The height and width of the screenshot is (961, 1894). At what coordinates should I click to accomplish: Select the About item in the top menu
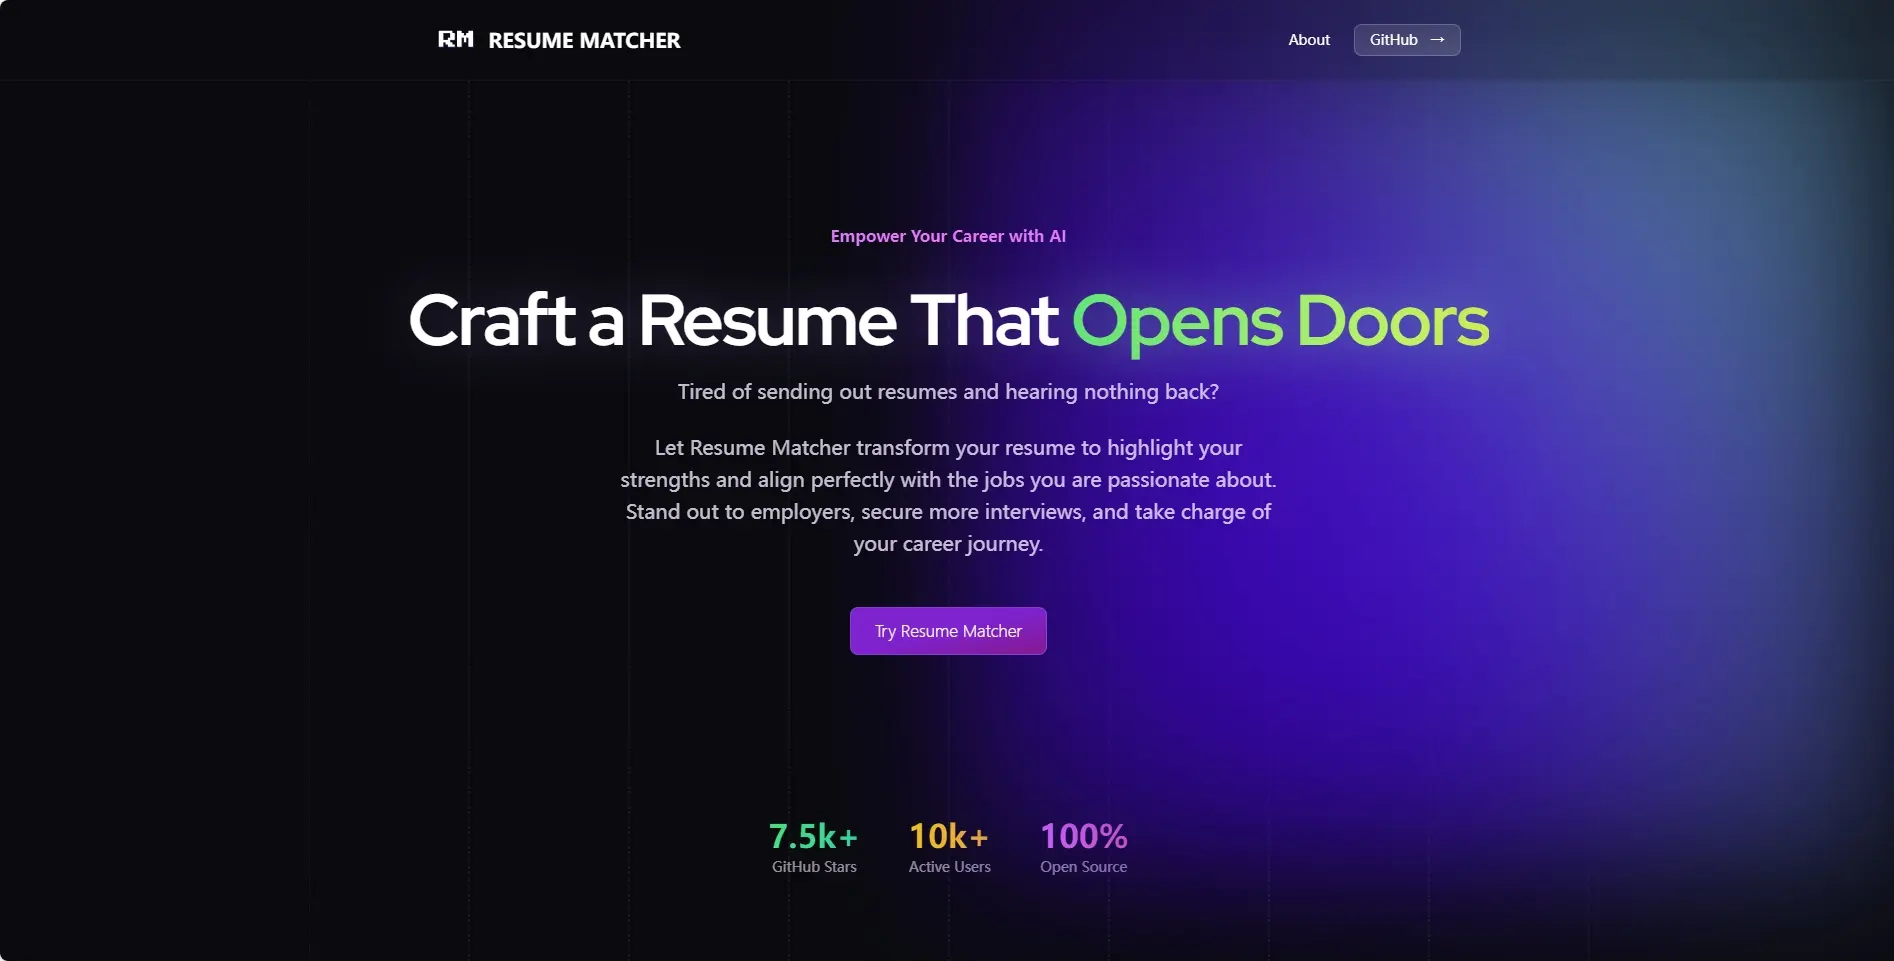(x=1308, y=39)
